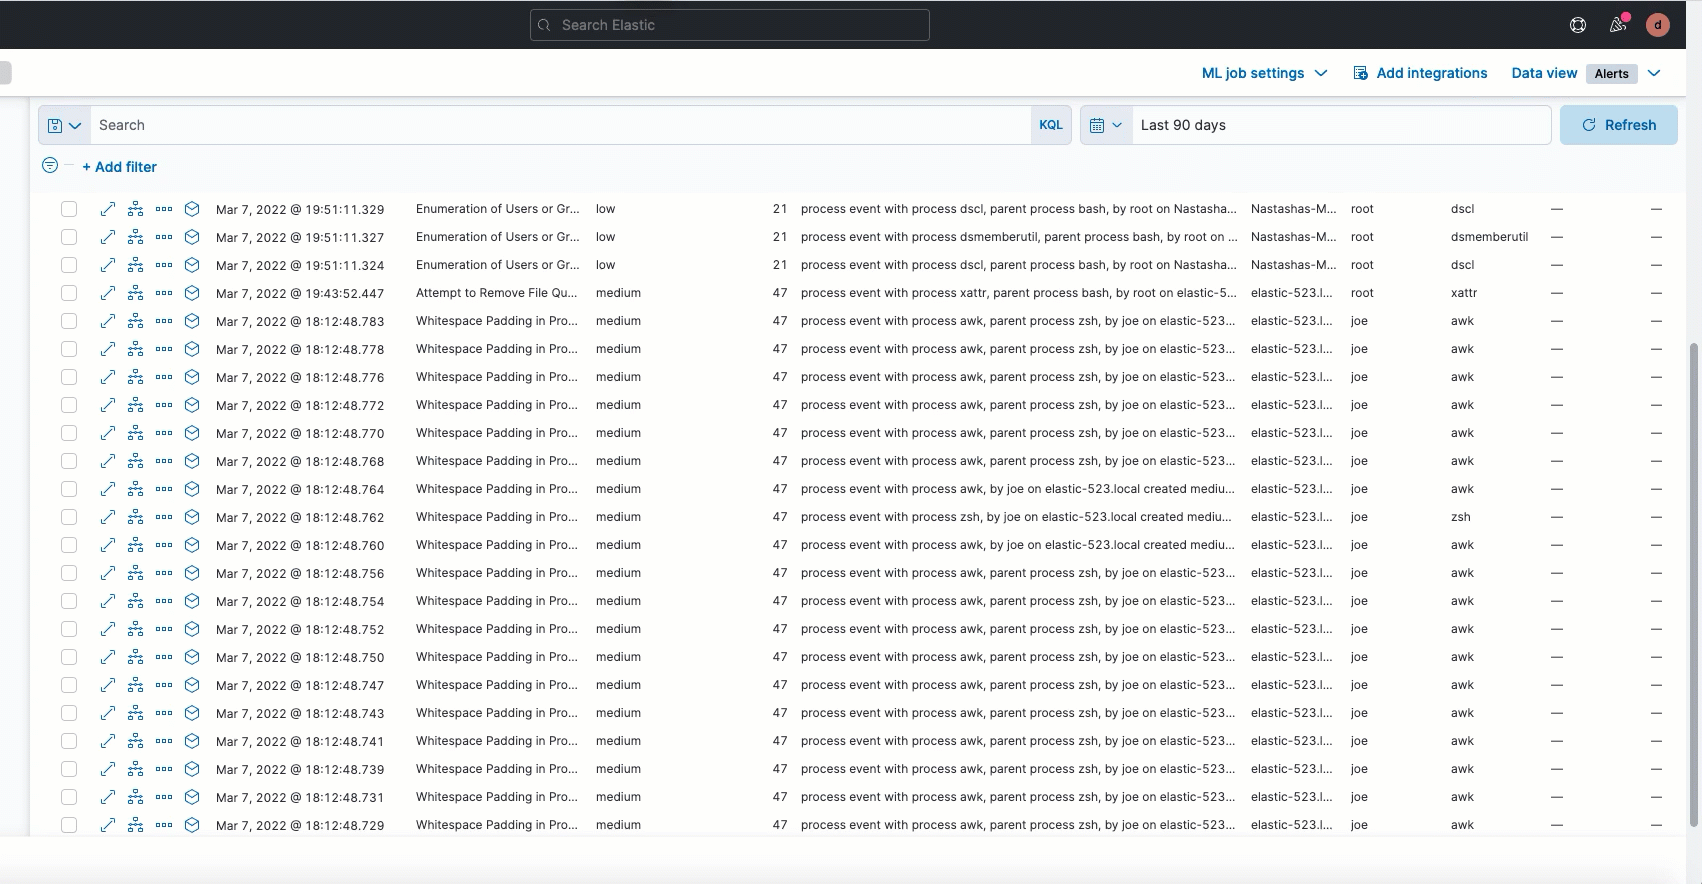
Task: Click the Add integrations link
Action: 1420,73
